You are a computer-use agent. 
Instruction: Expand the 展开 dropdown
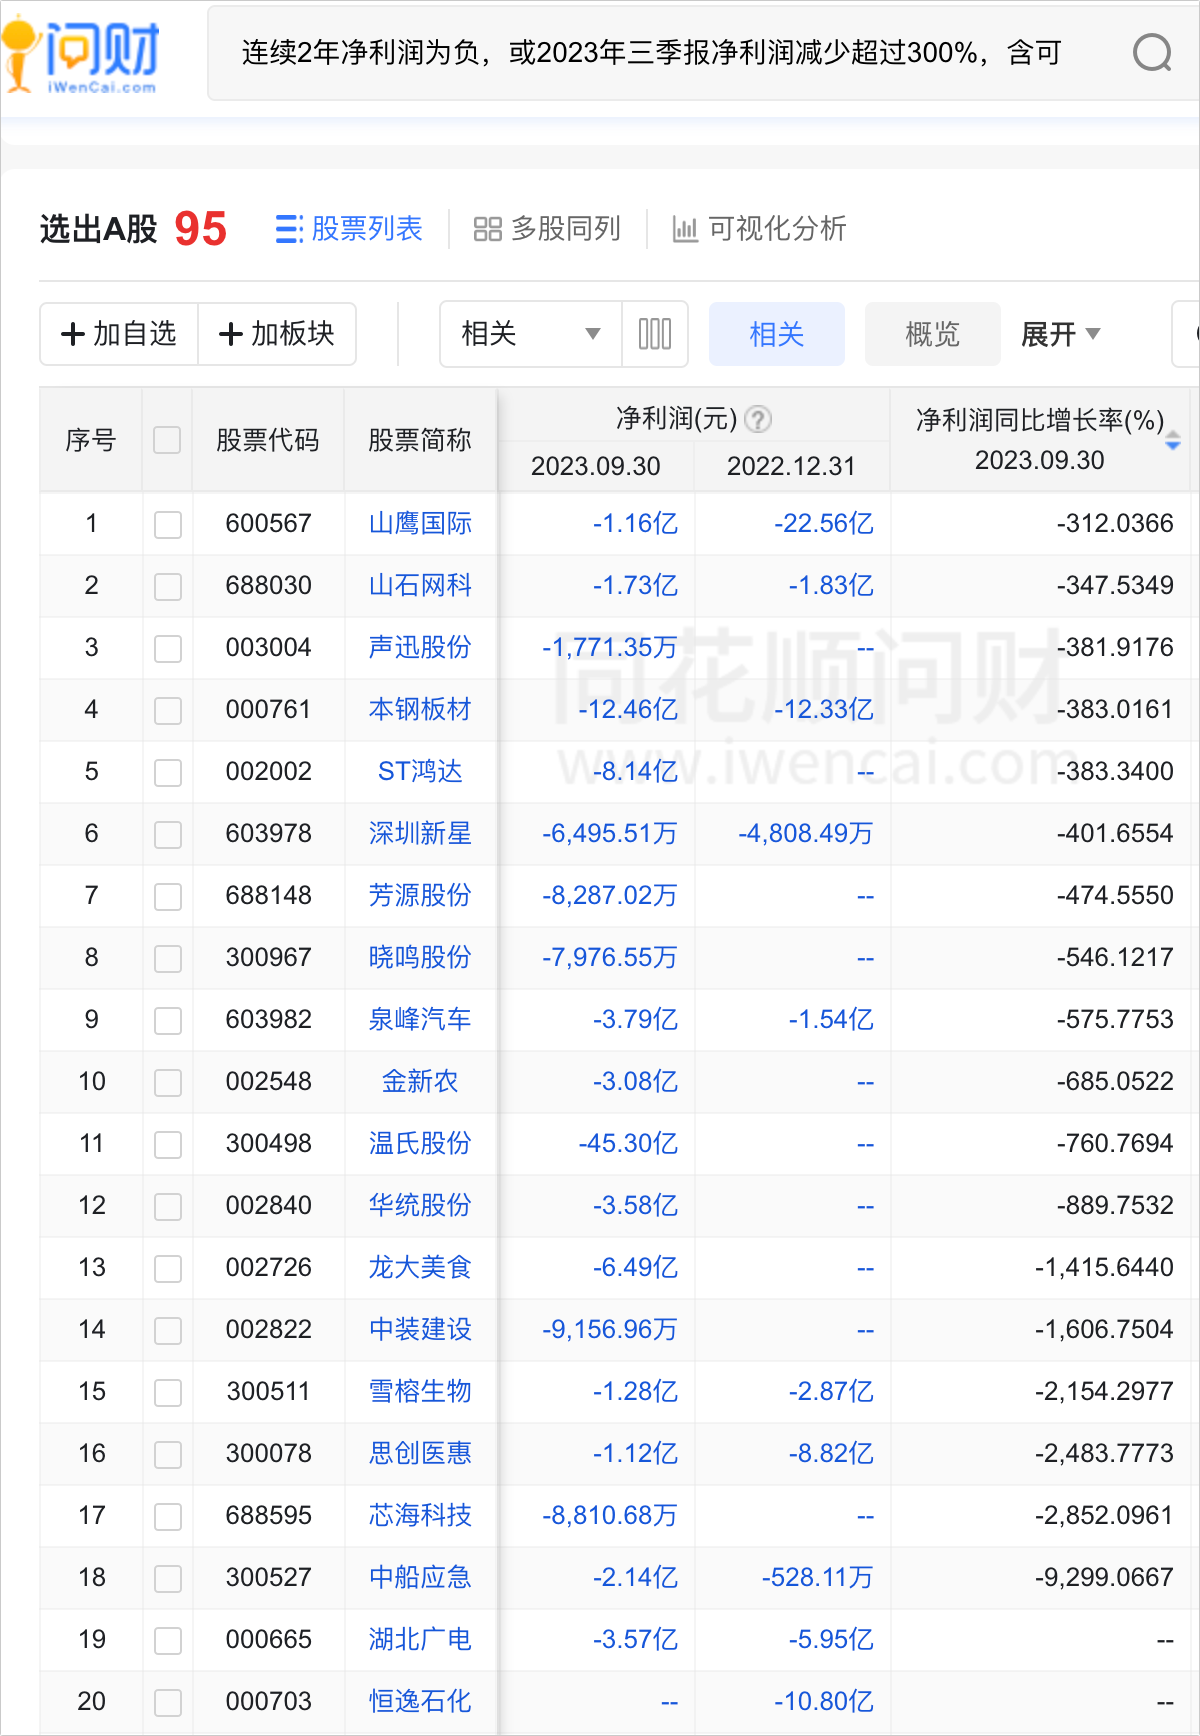1060,334
